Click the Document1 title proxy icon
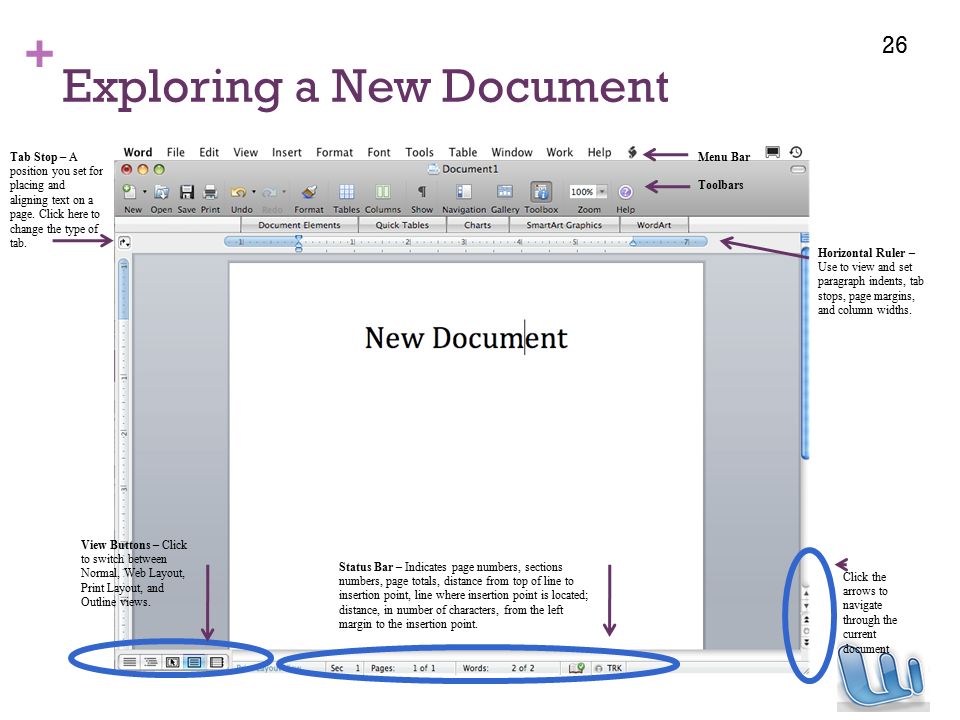 (433, 169)
